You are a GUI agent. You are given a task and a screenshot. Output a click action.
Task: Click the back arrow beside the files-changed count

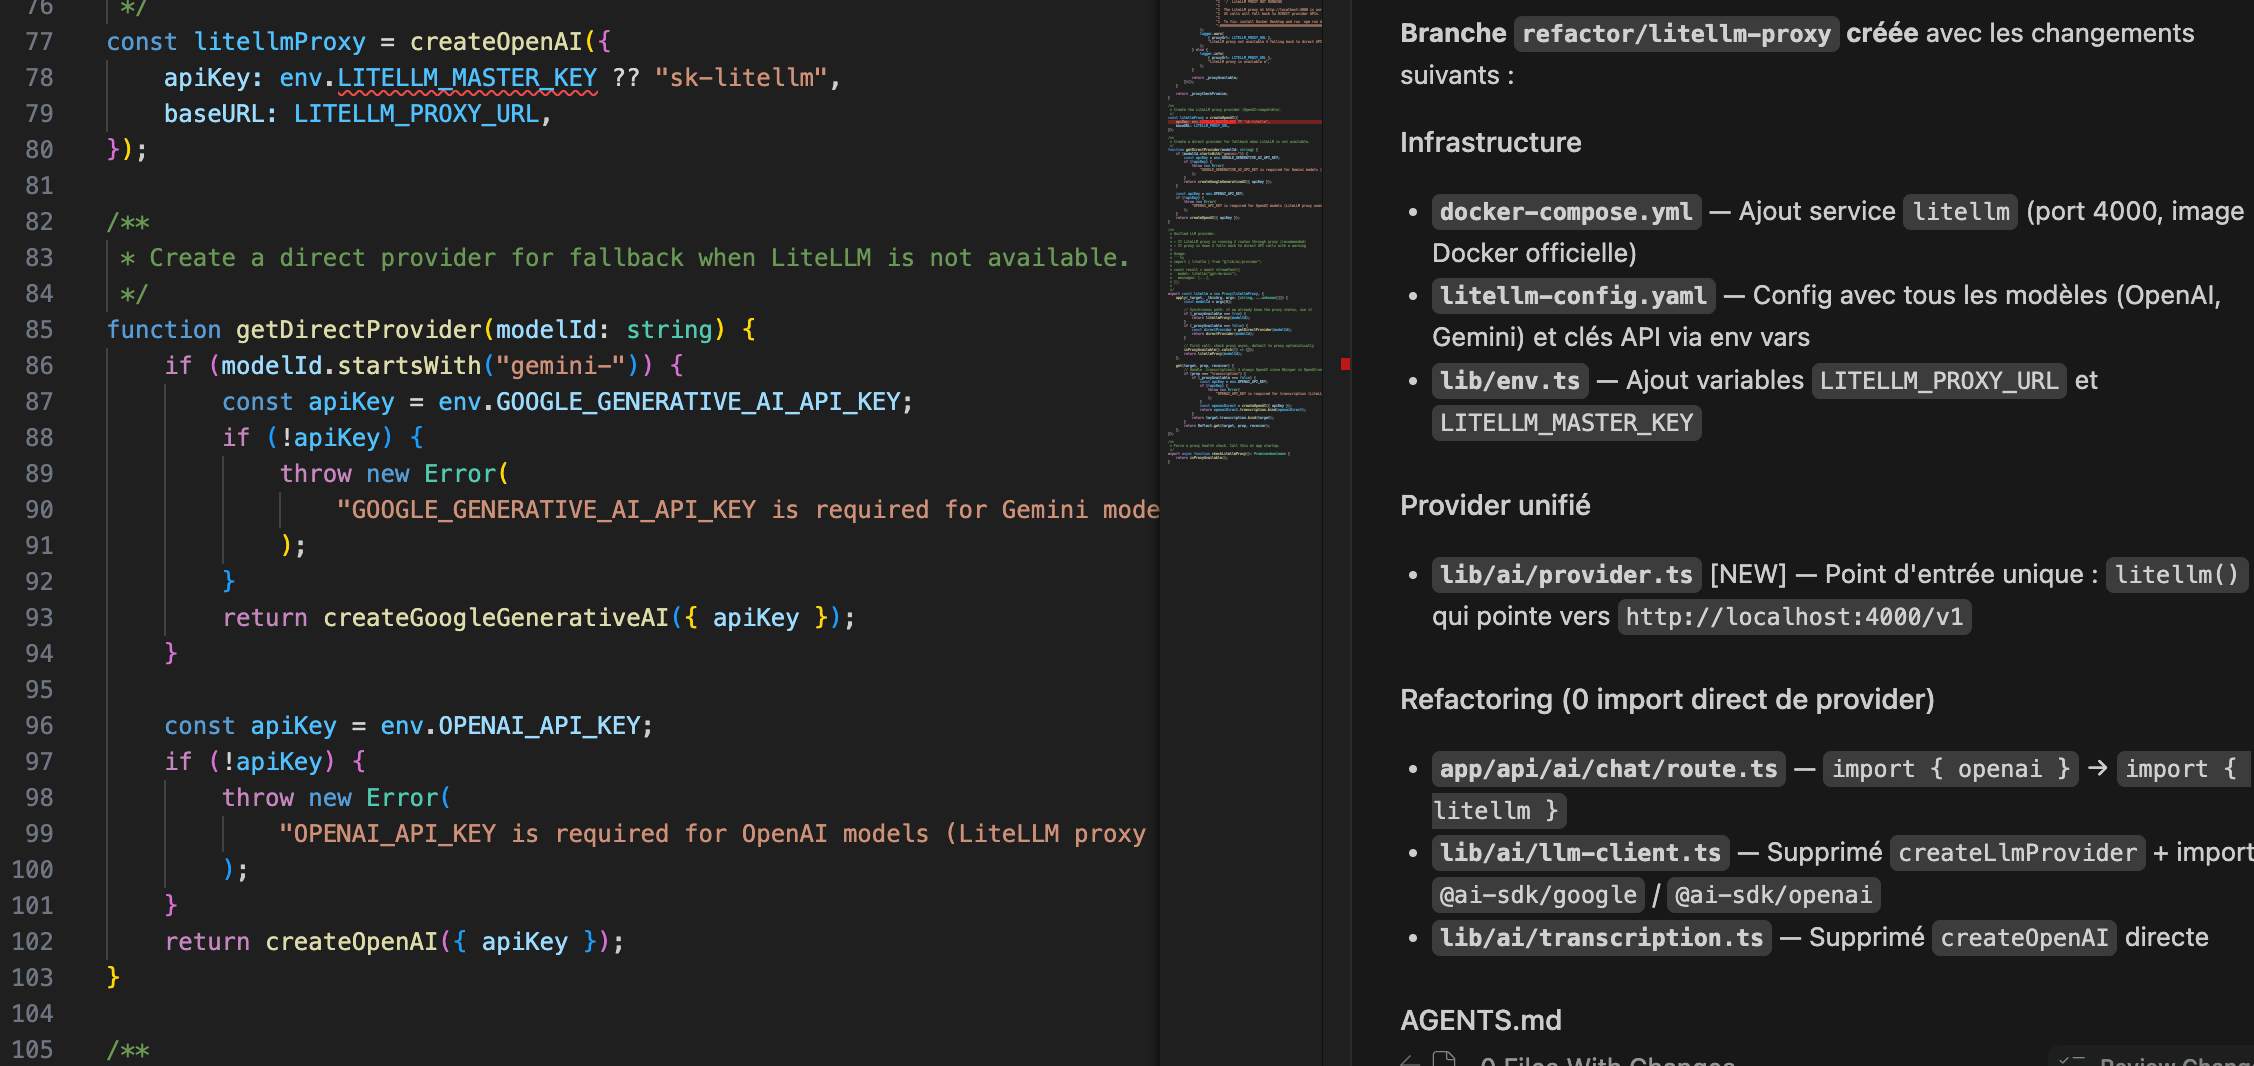coord(1410,1061)
